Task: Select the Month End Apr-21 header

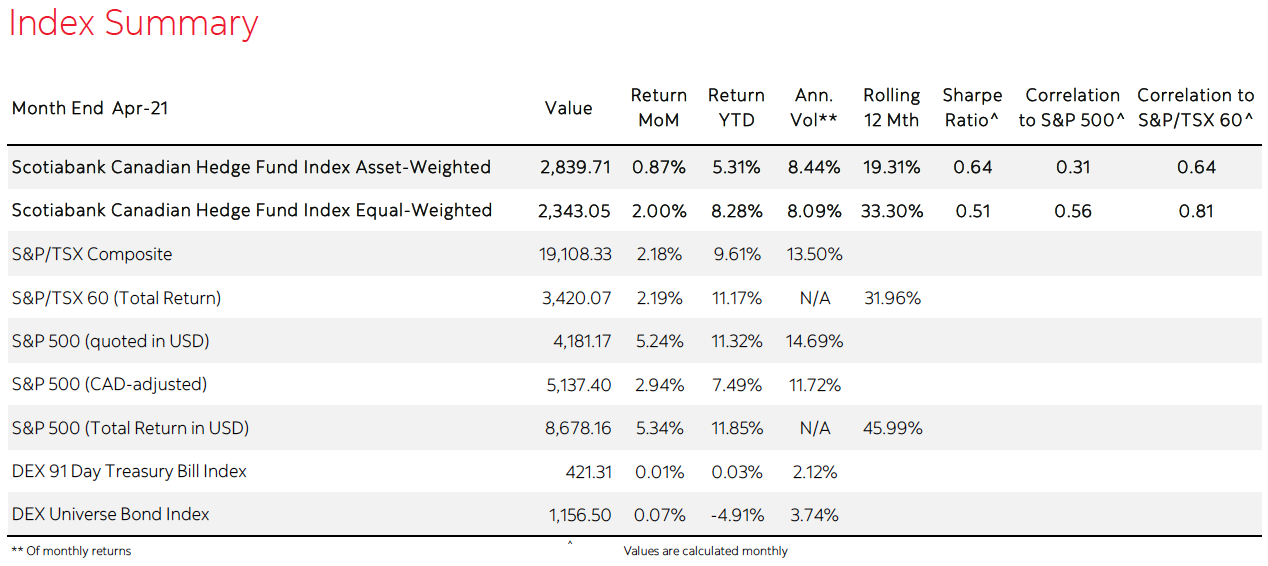Action: [90, 108]
